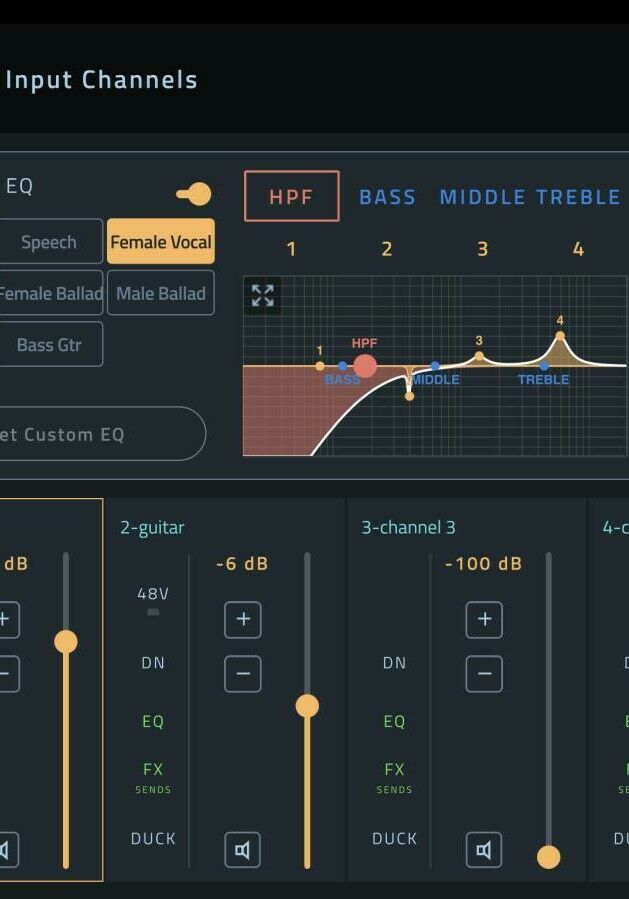
Task: Expand the EQ graph to fullscreen
Action: click(262, 295)
